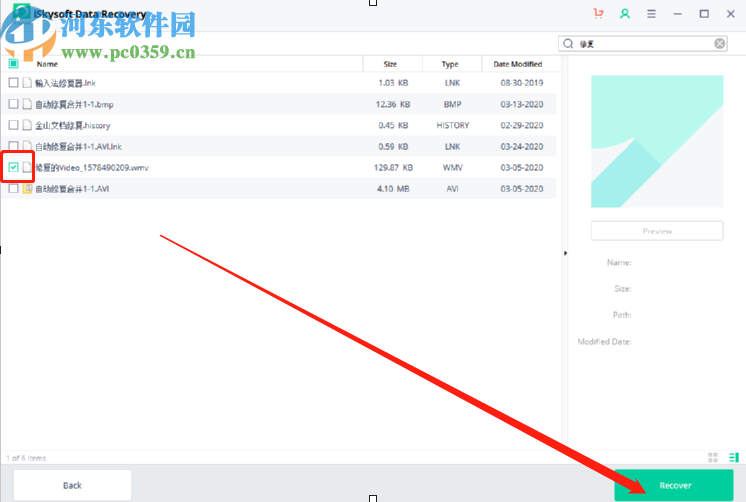Image resolution: width=746 pixels, height=502 pixels.
Task: Open the shopping cart icon
Action: point(599,13)
